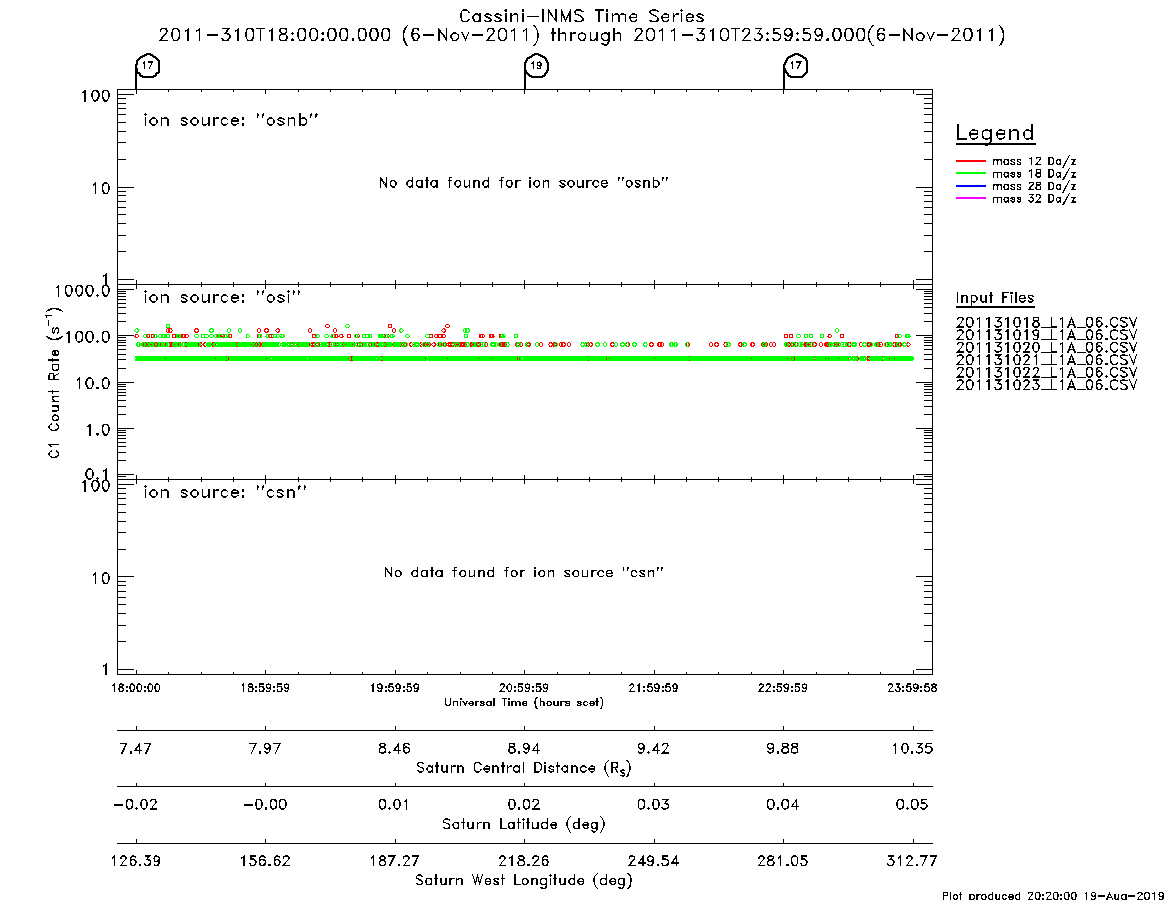Click the 312.77 longitude value
This screenshot has height=900, width=1165.
912,861
